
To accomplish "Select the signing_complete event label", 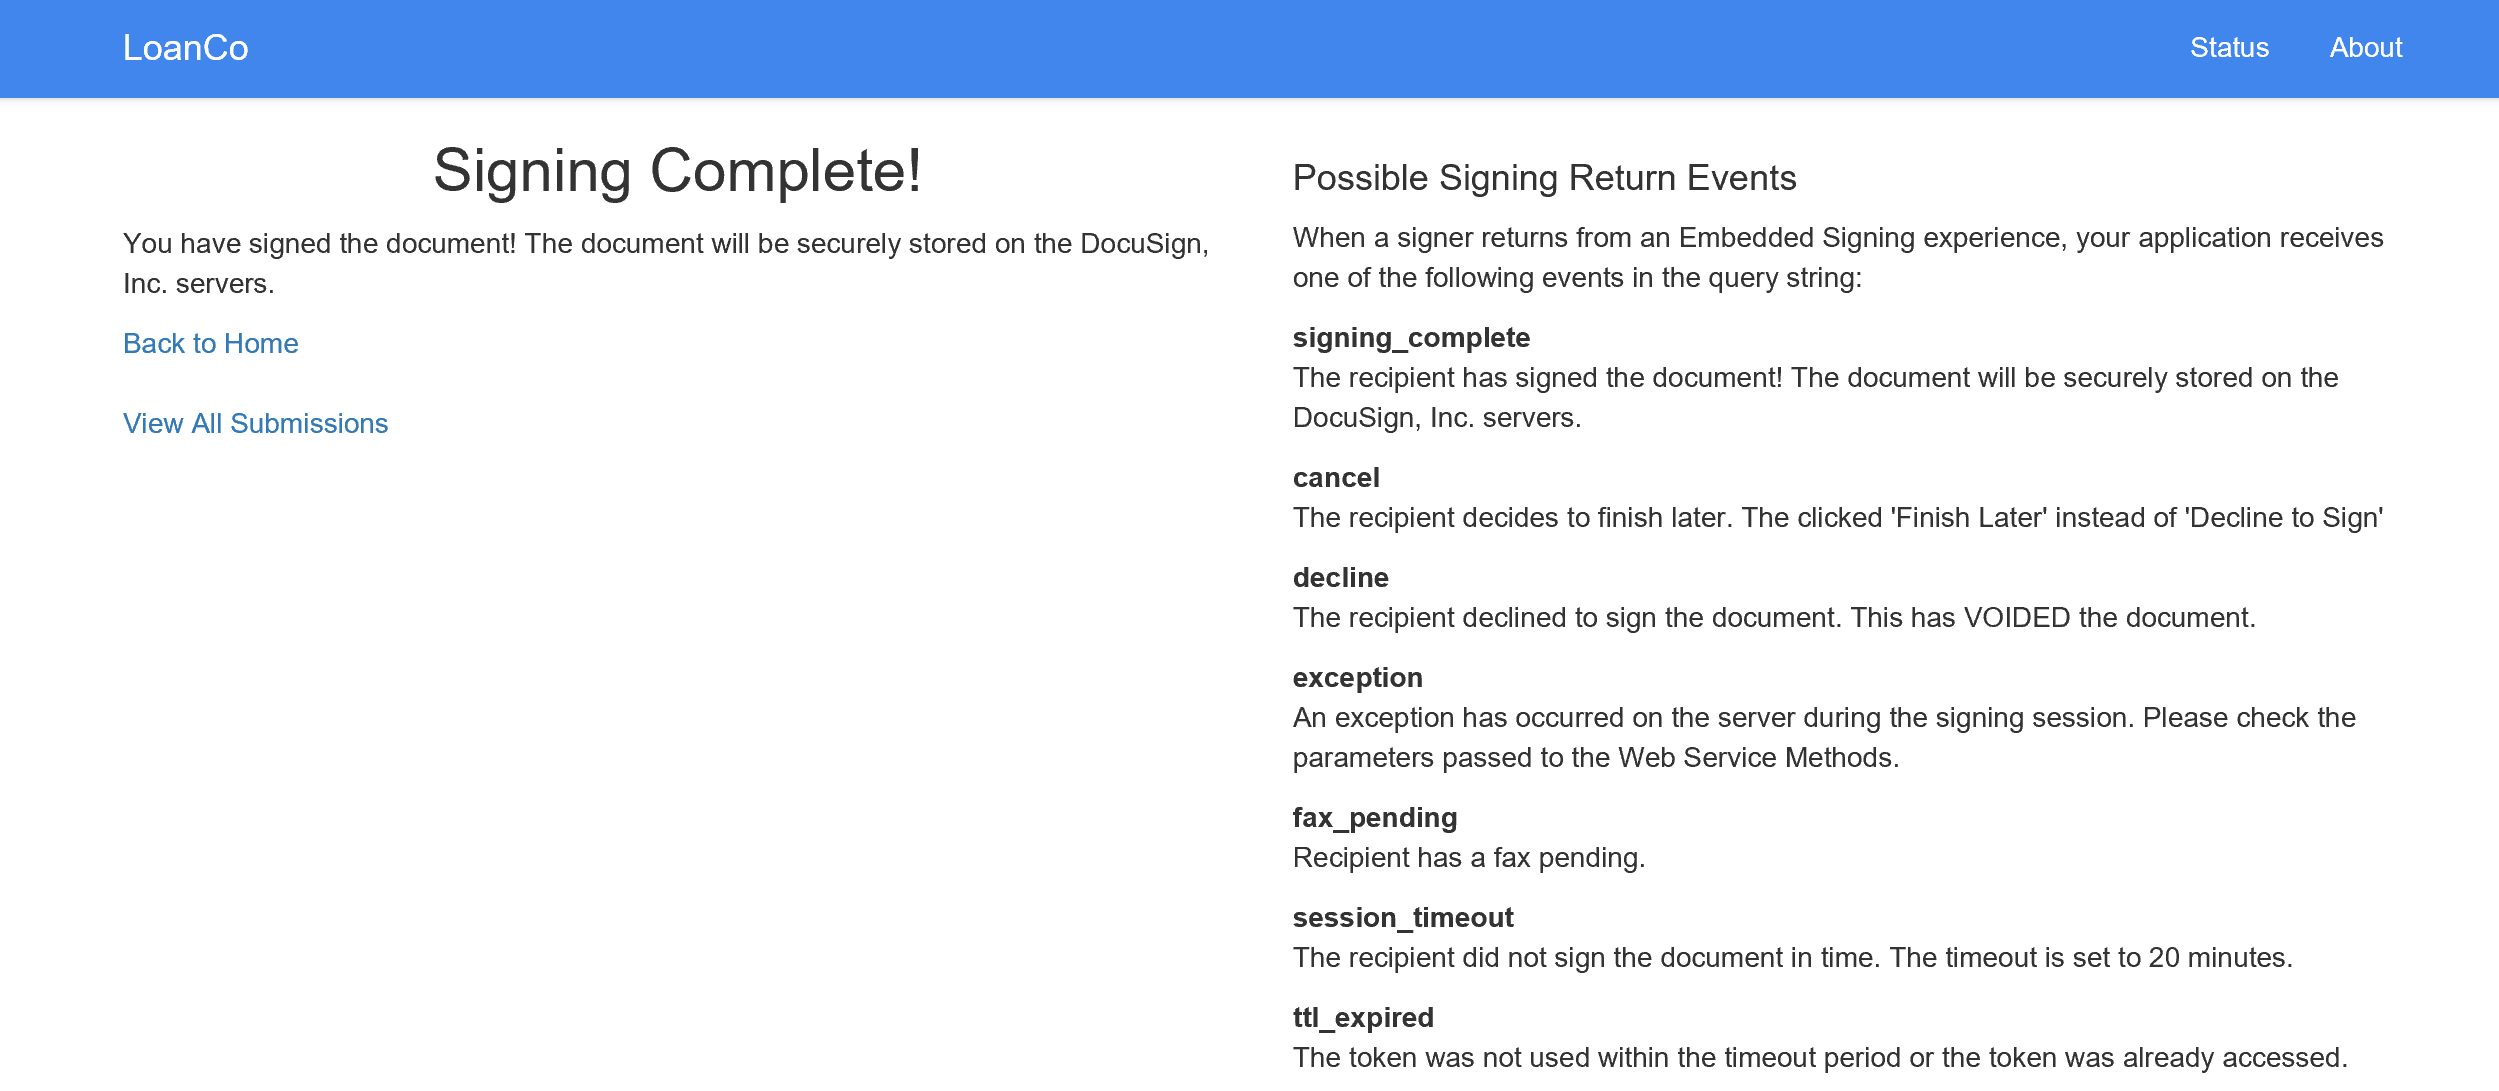I will tap(1411, 337).
